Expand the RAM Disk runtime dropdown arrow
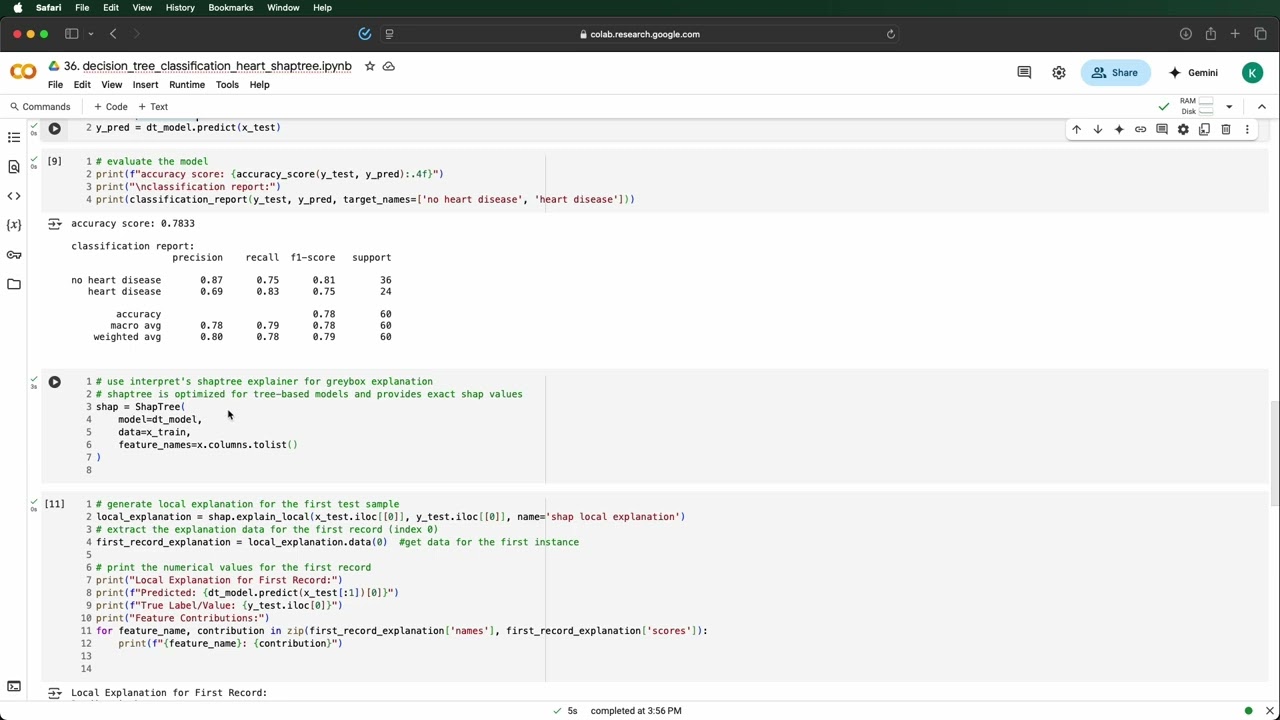Screen dimensions: 1280x720 click(x=1229, y=106)
